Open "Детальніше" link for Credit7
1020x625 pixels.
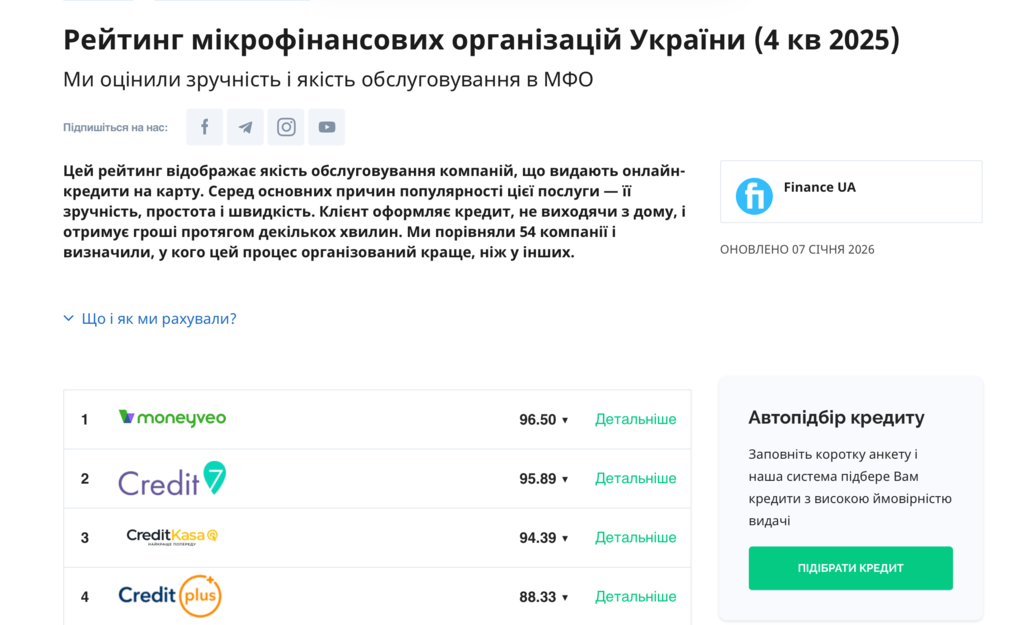pos(635,478)
